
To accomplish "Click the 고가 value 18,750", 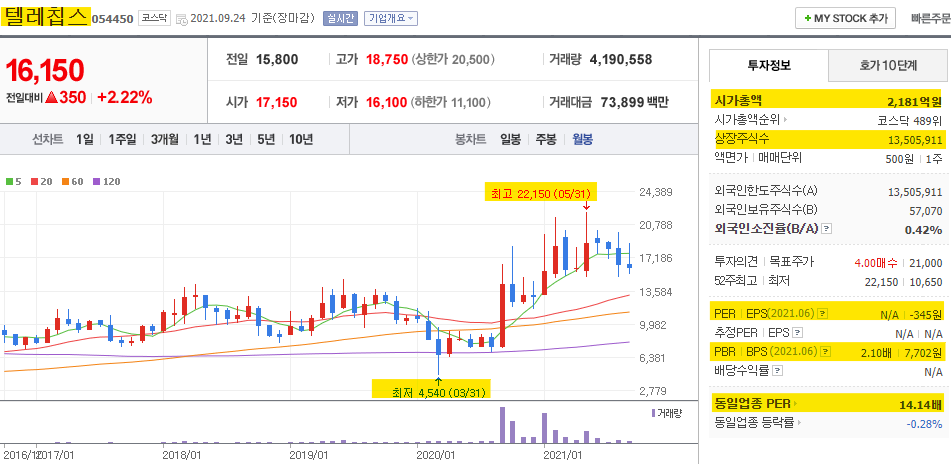I will (387, 59).
